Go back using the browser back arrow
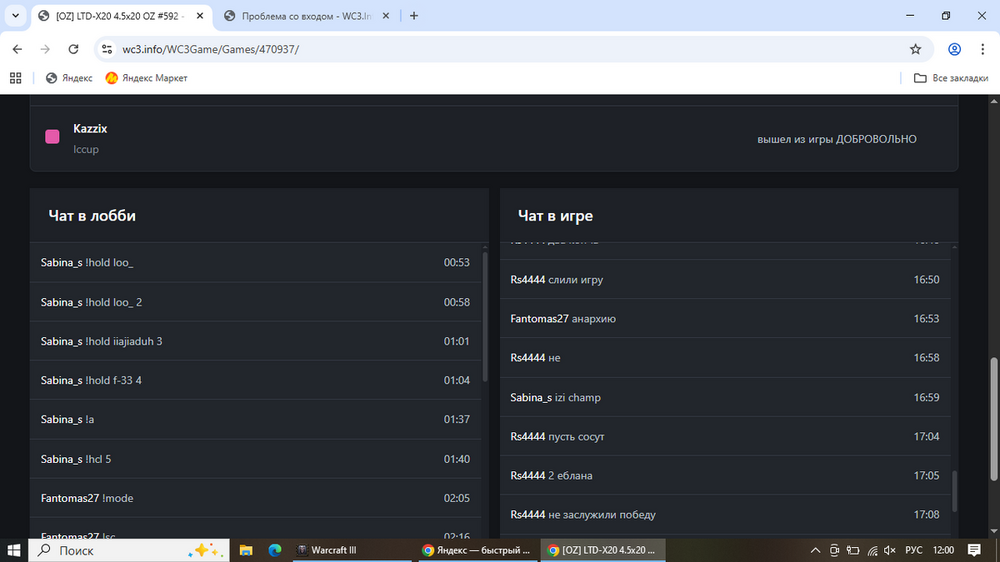Viewport: 1000px width, 562px height. coord(17,49)
